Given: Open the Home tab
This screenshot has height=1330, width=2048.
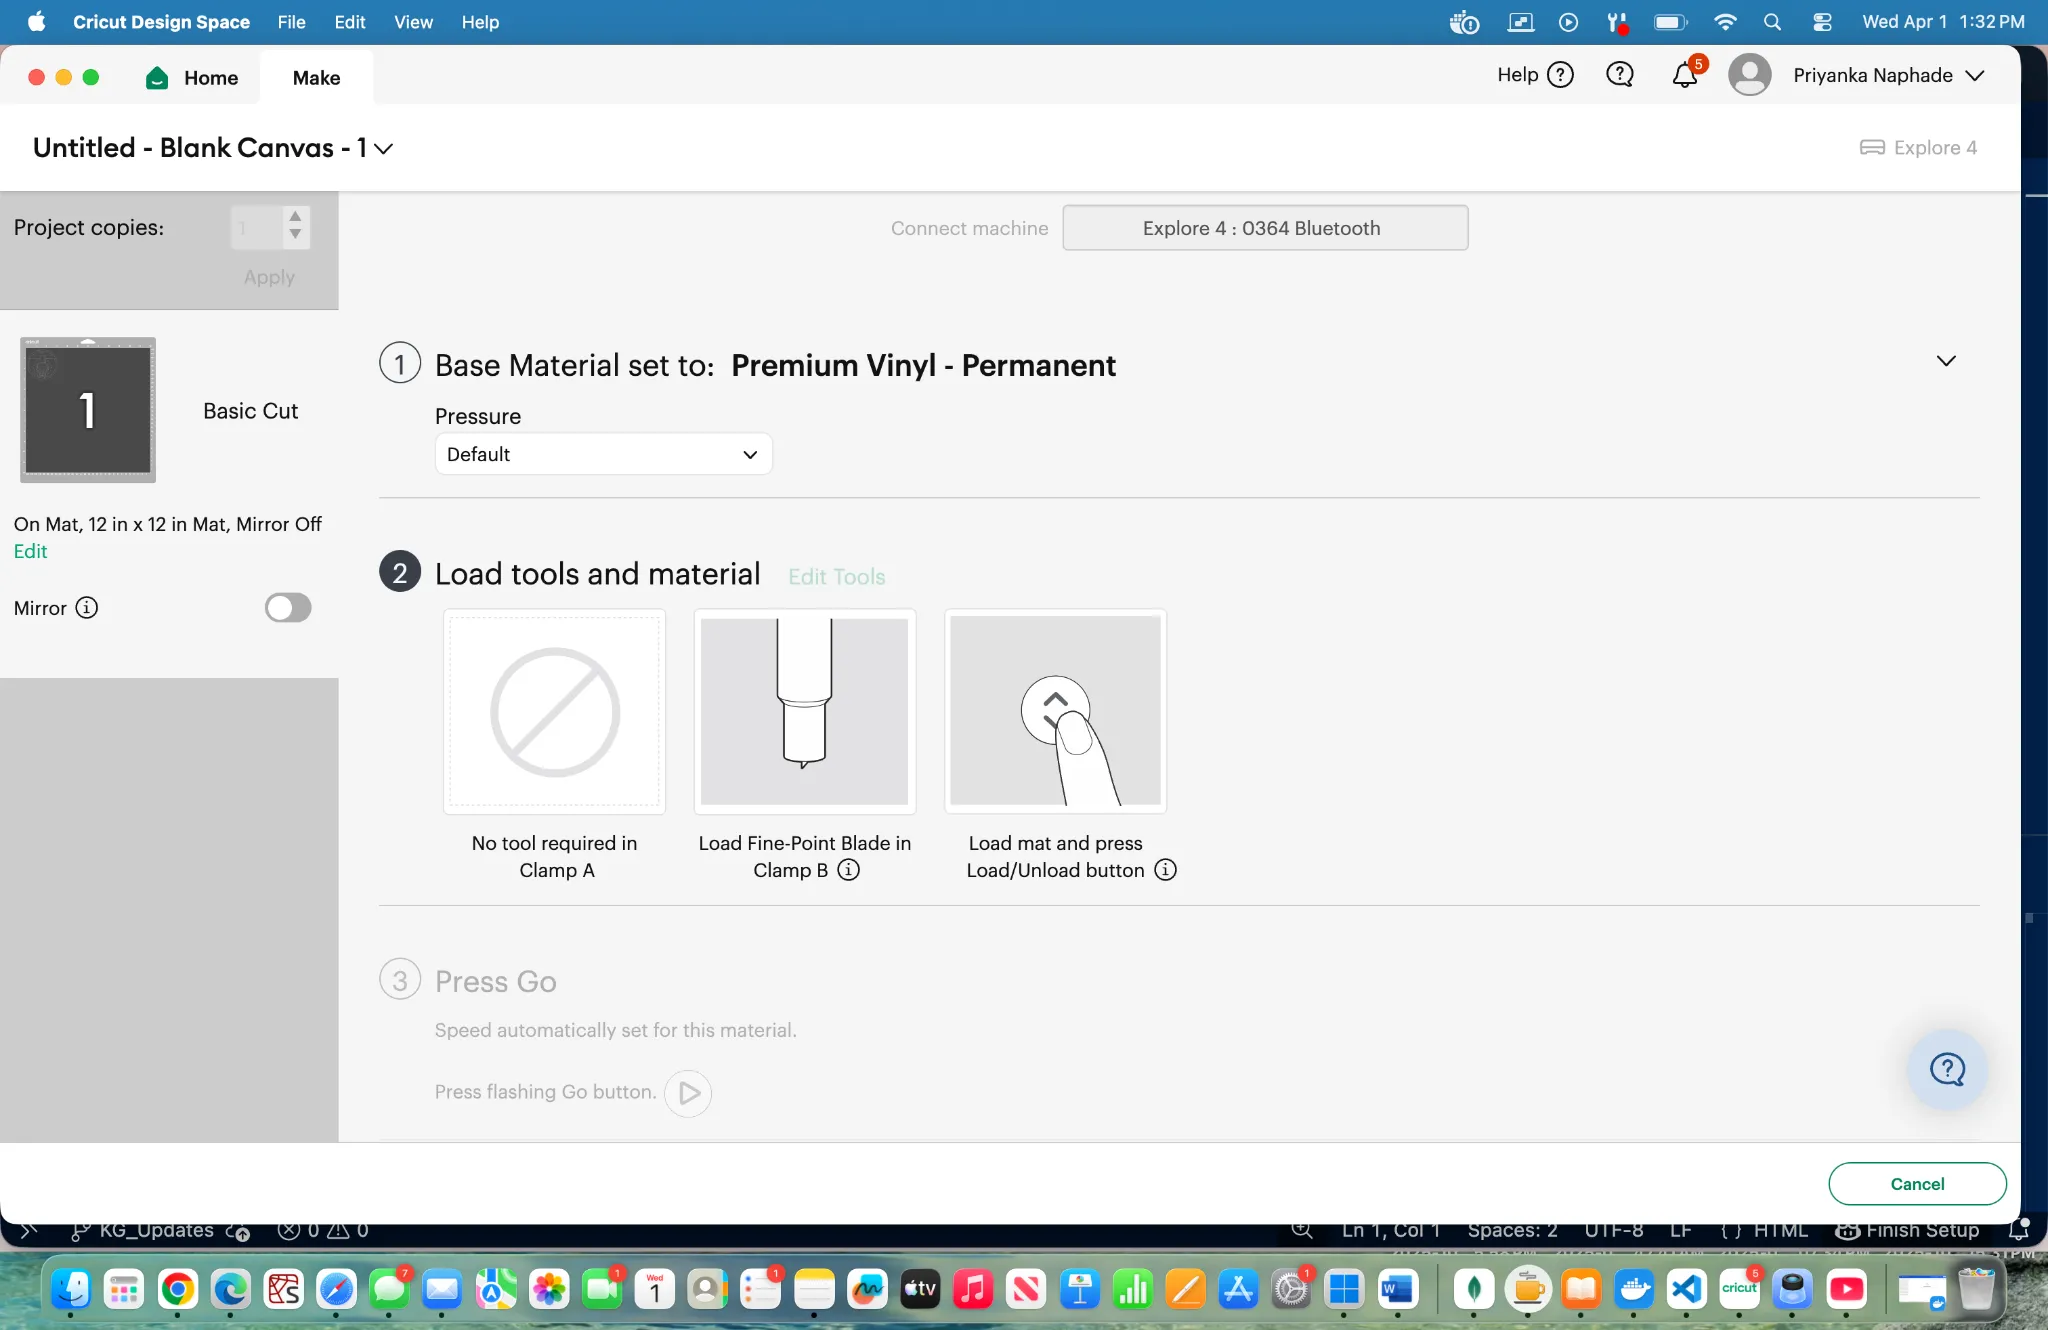Looking at the screenshot, I should 192,78.
